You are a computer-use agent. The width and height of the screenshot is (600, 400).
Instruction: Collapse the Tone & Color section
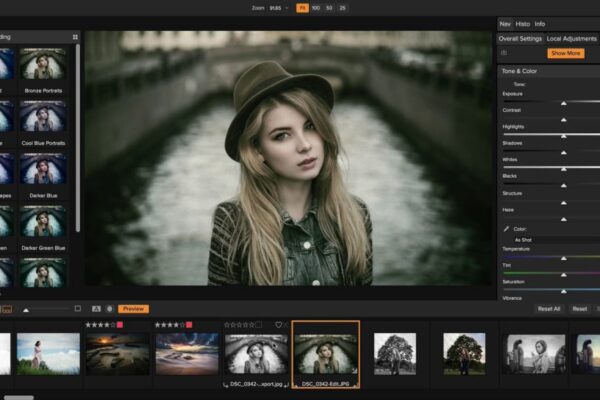point(519,71)
